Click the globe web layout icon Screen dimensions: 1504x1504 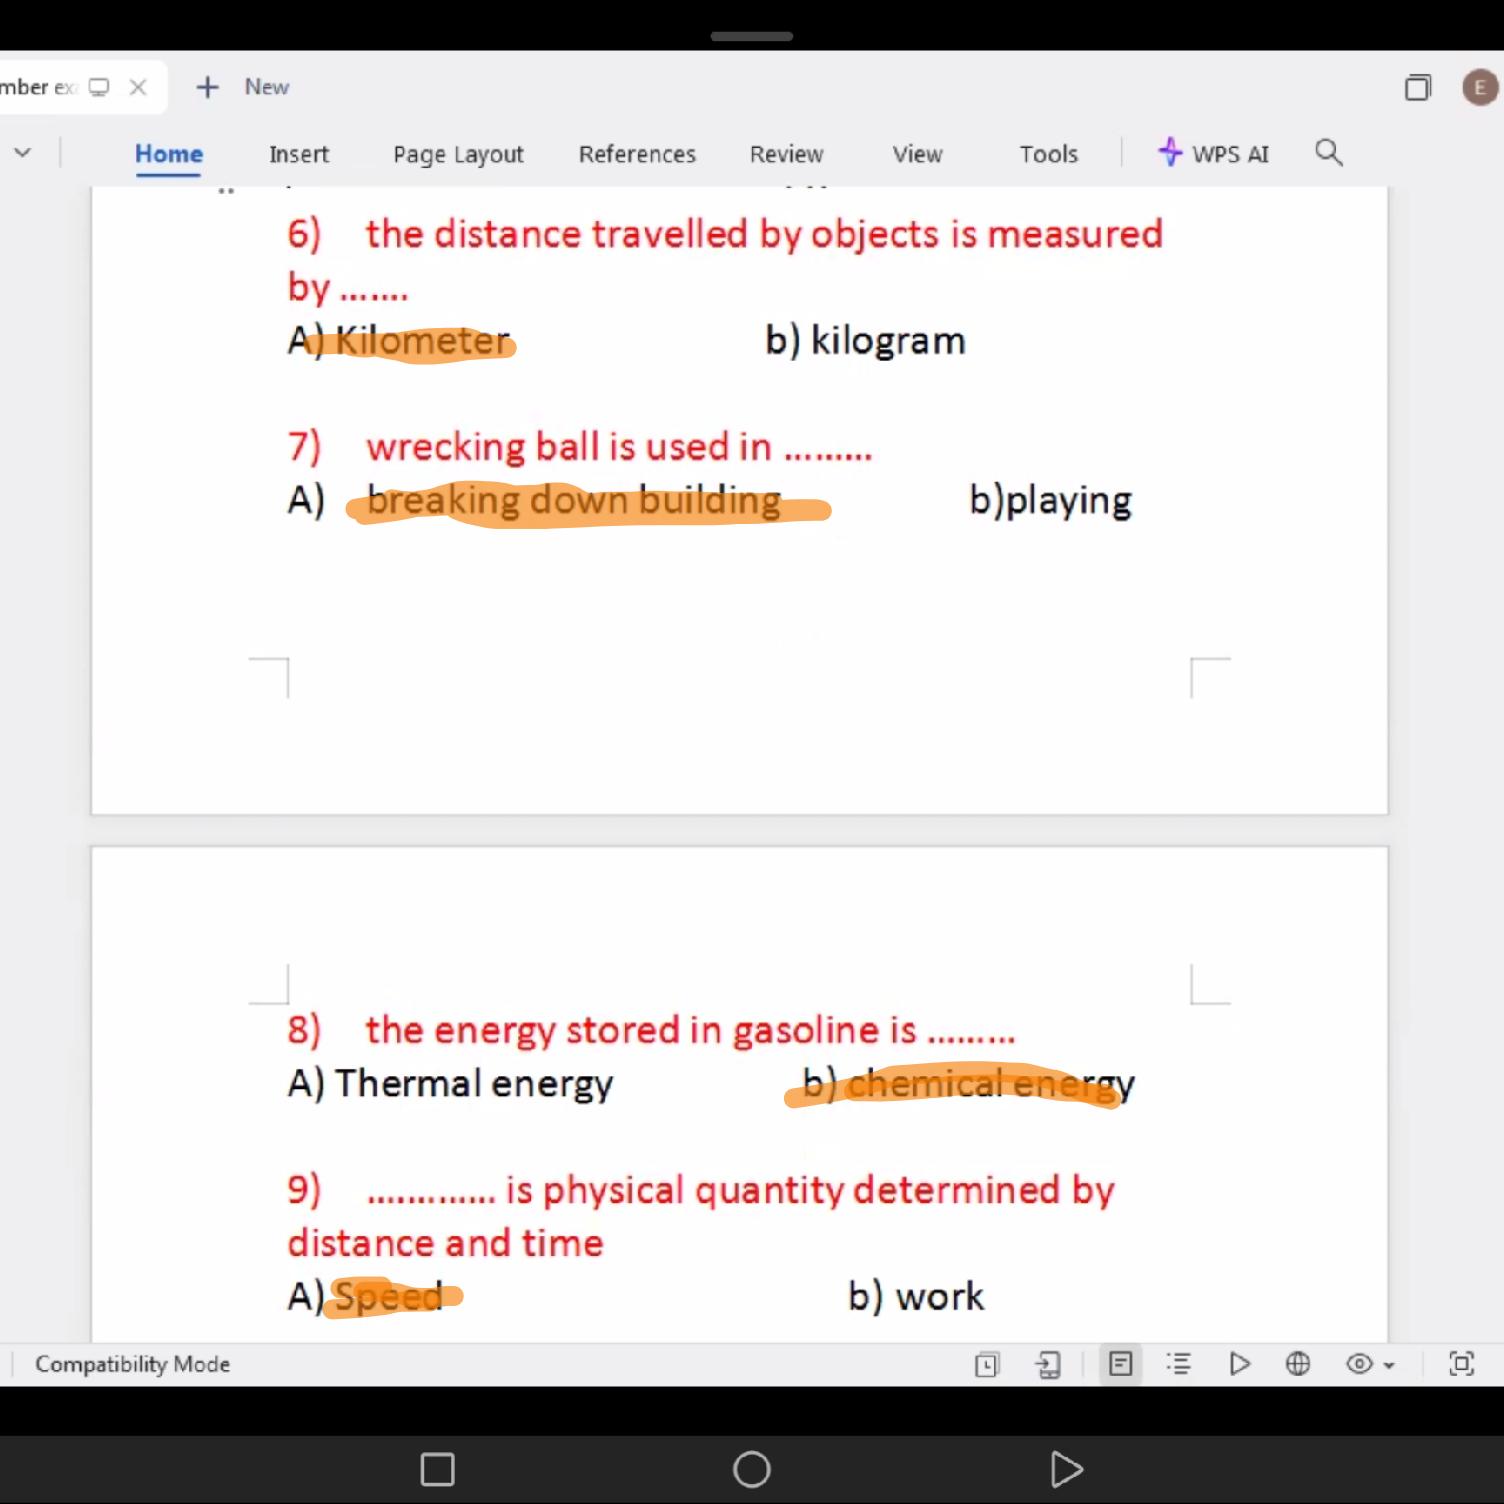pos(1298,1364)
